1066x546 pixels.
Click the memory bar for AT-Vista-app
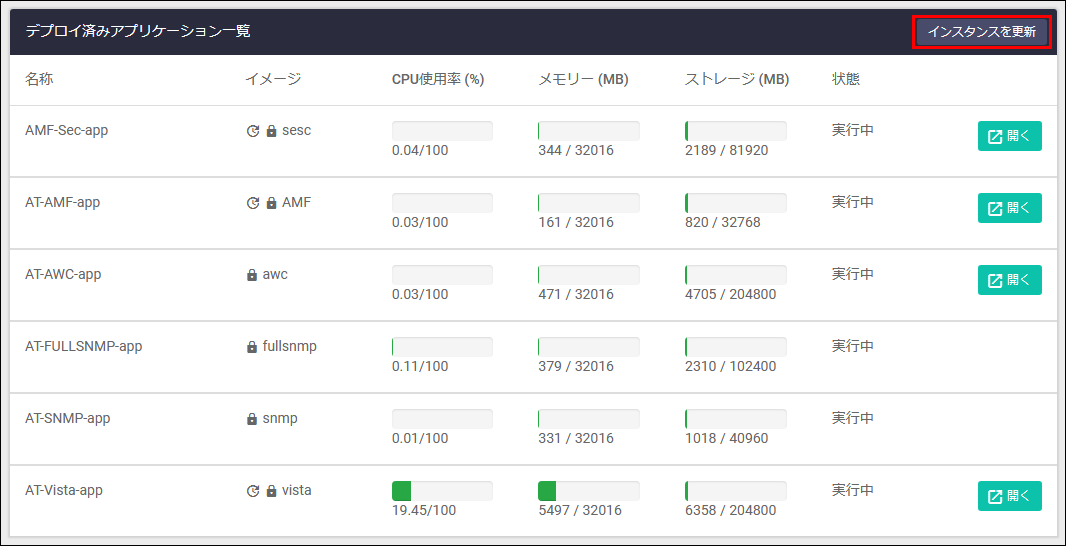tap(589, 491)
